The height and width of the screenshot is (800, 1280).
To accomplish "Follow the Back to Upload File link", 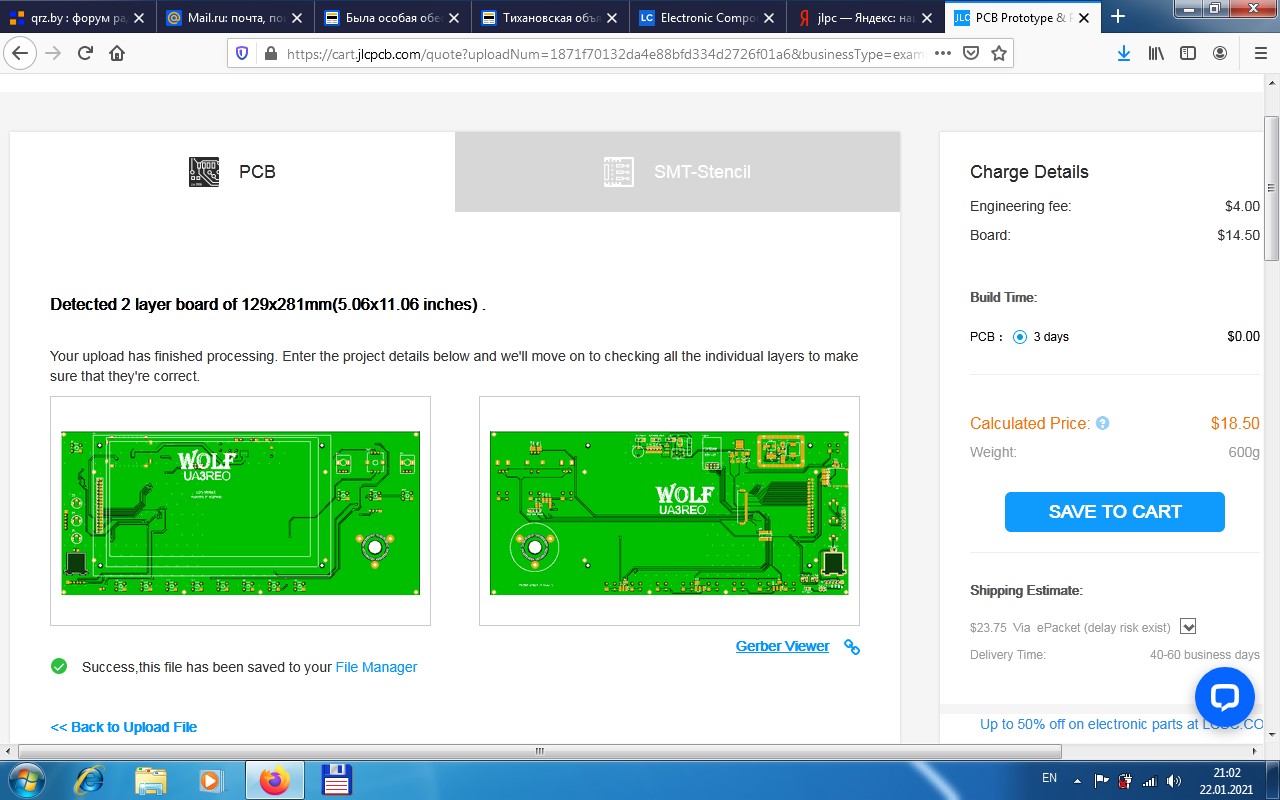I will pyautogui.click(x=124, y=727).
